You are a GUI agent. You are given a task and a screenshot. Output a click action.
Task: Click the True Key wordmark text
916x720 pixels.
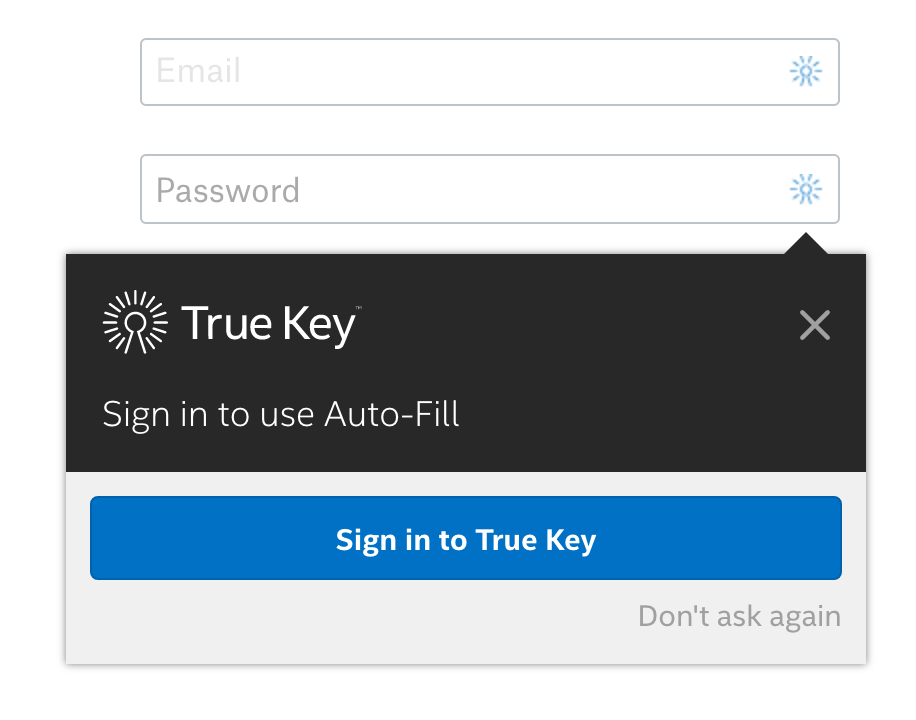point(268,324)
